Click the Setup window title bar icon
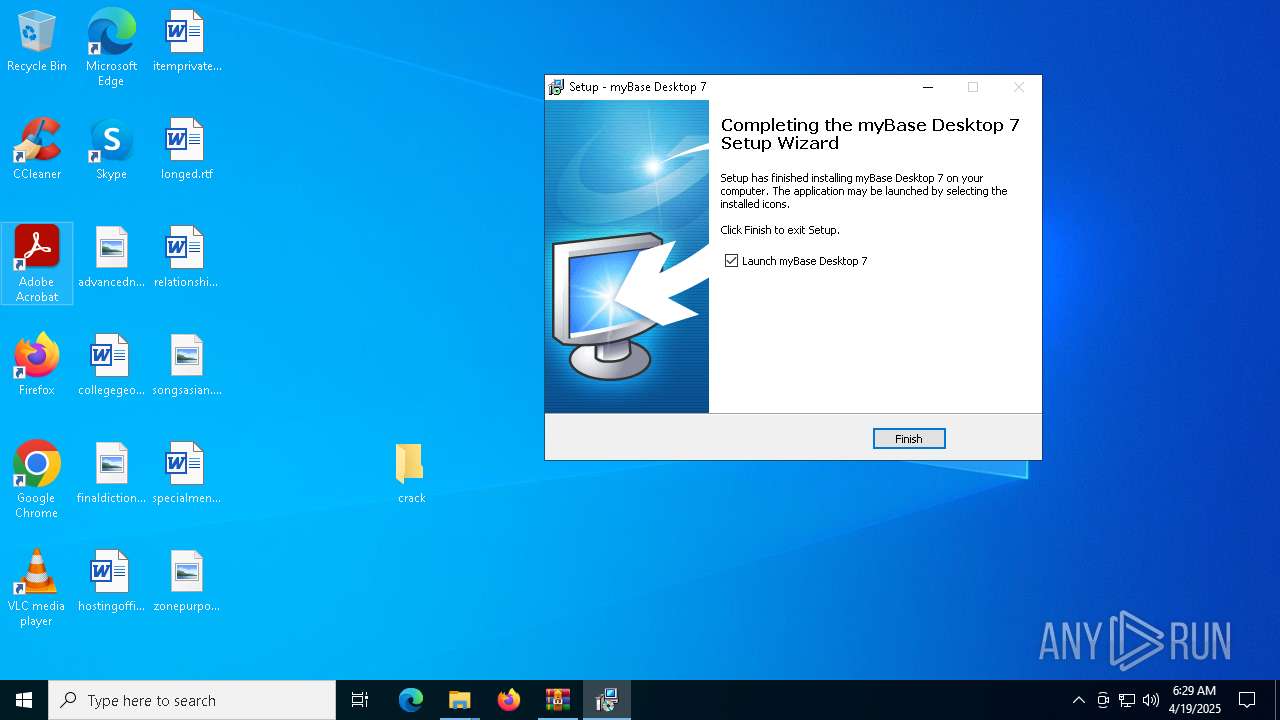The width and height of the screenshot is (1280, 720). point(556,87)
